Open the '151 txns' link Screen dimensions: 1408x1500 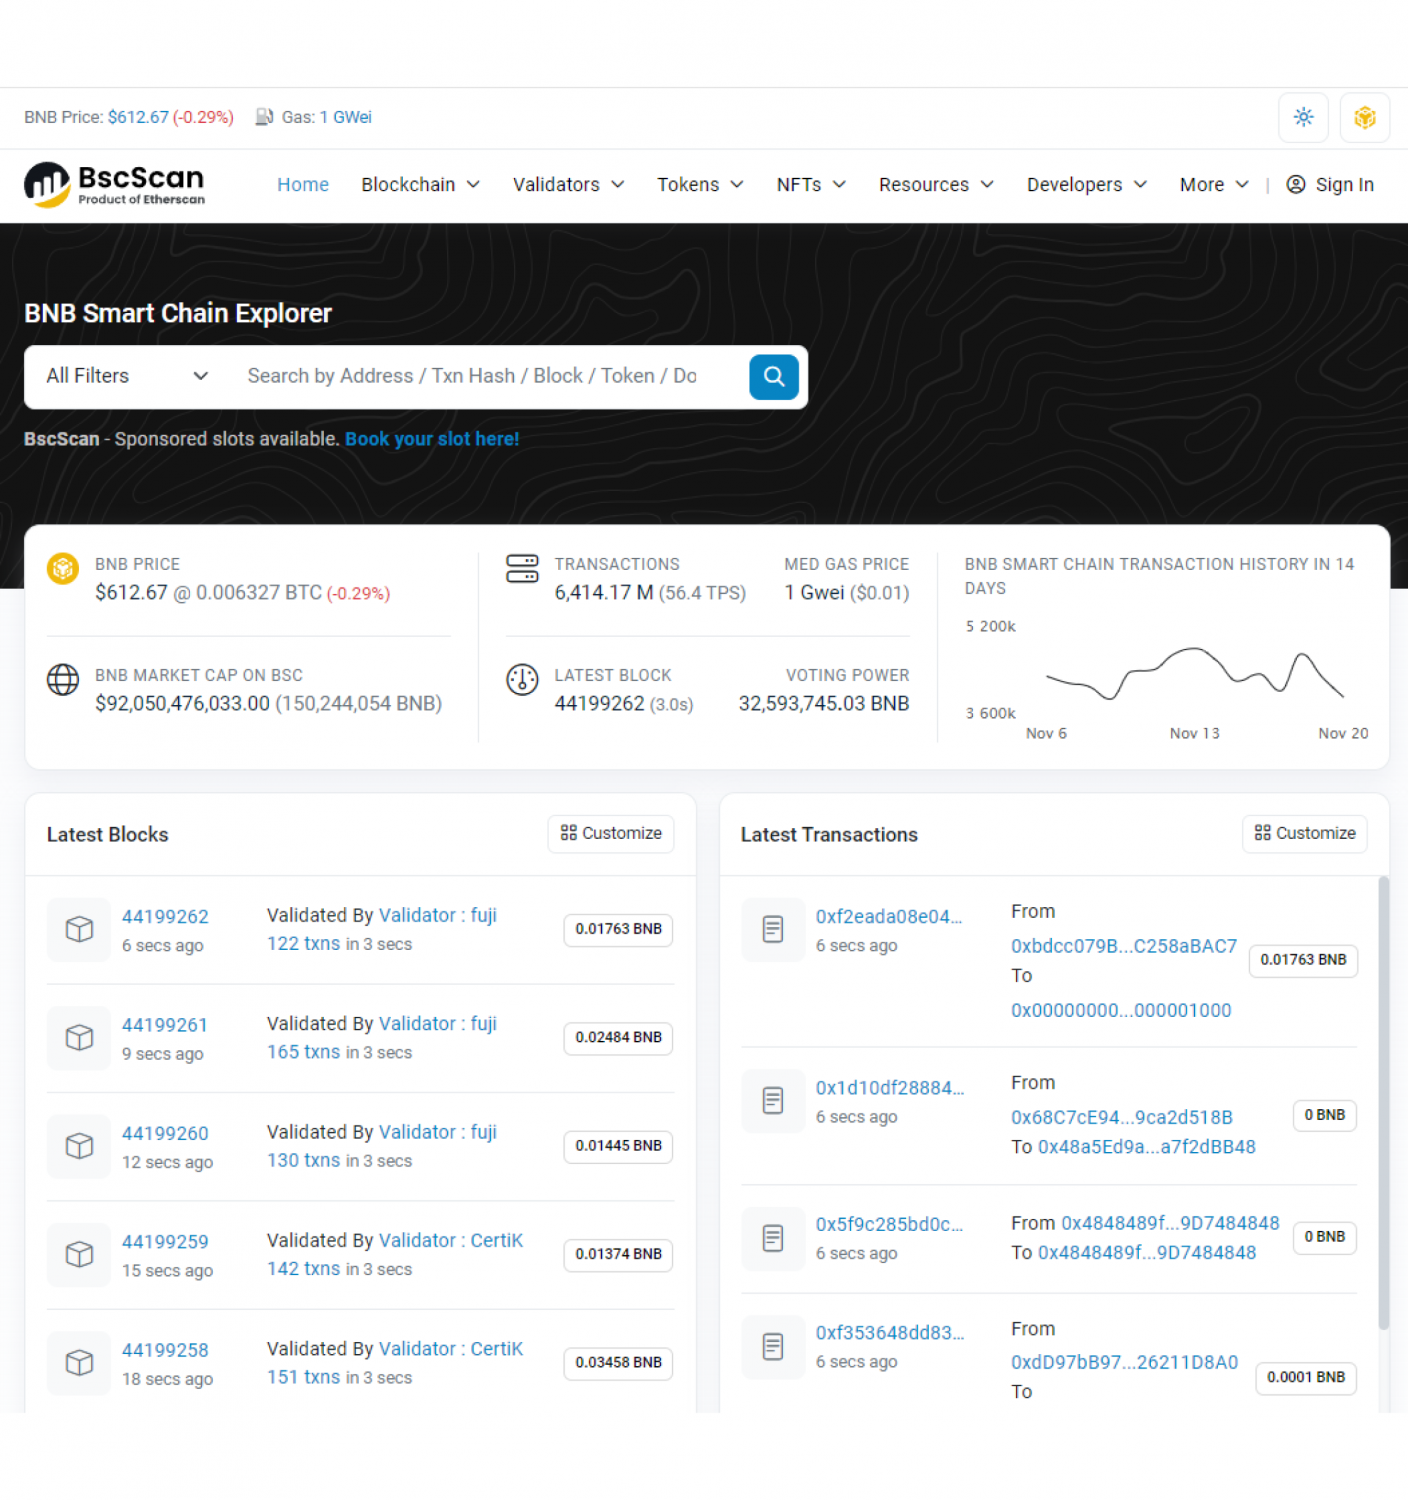303,1376
